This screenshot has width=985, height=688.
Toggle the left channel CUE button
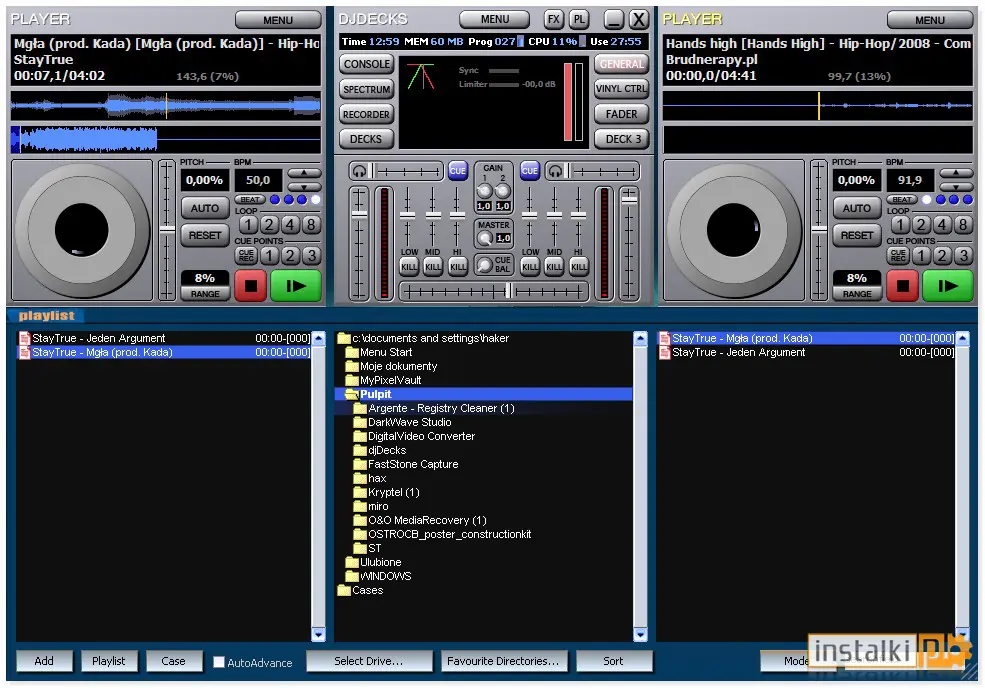pos(458,171)
